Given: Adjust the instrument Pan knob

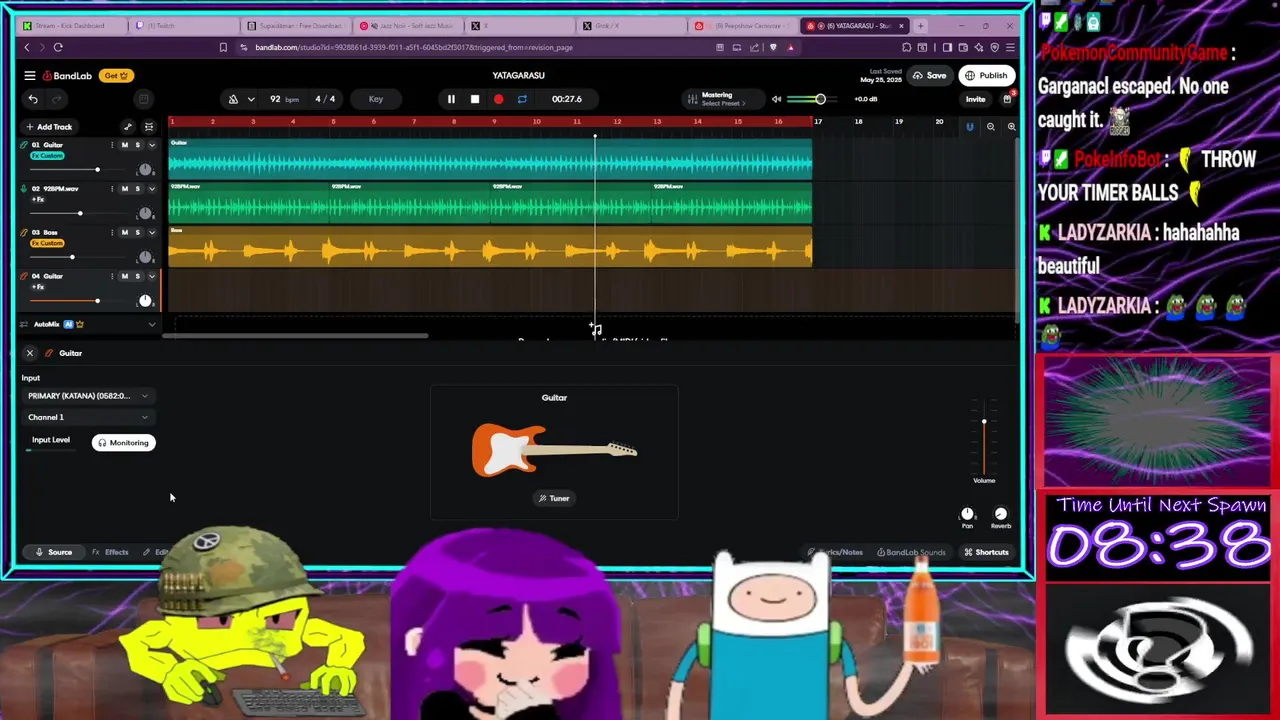Looking at the screenshot, I should pyautogui.click(x=967, y=514).
